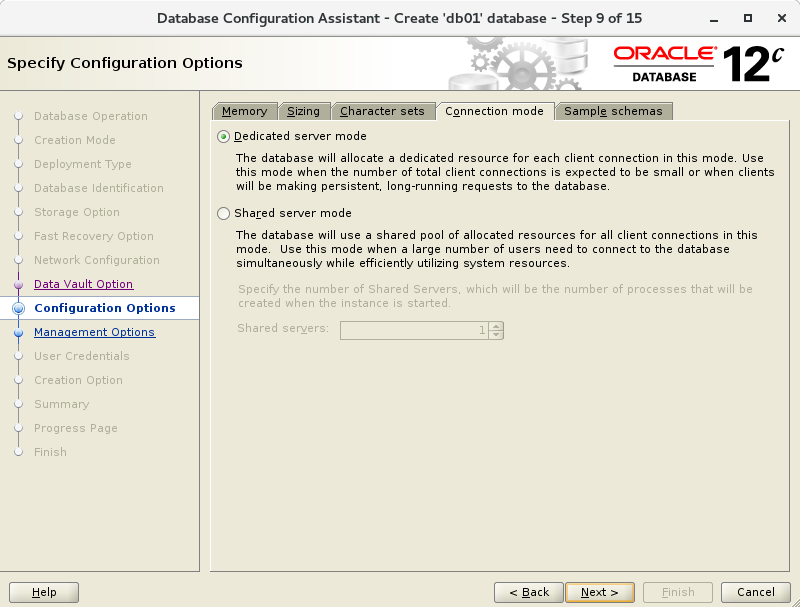Click the Storage Option step label

coord(77,212)
